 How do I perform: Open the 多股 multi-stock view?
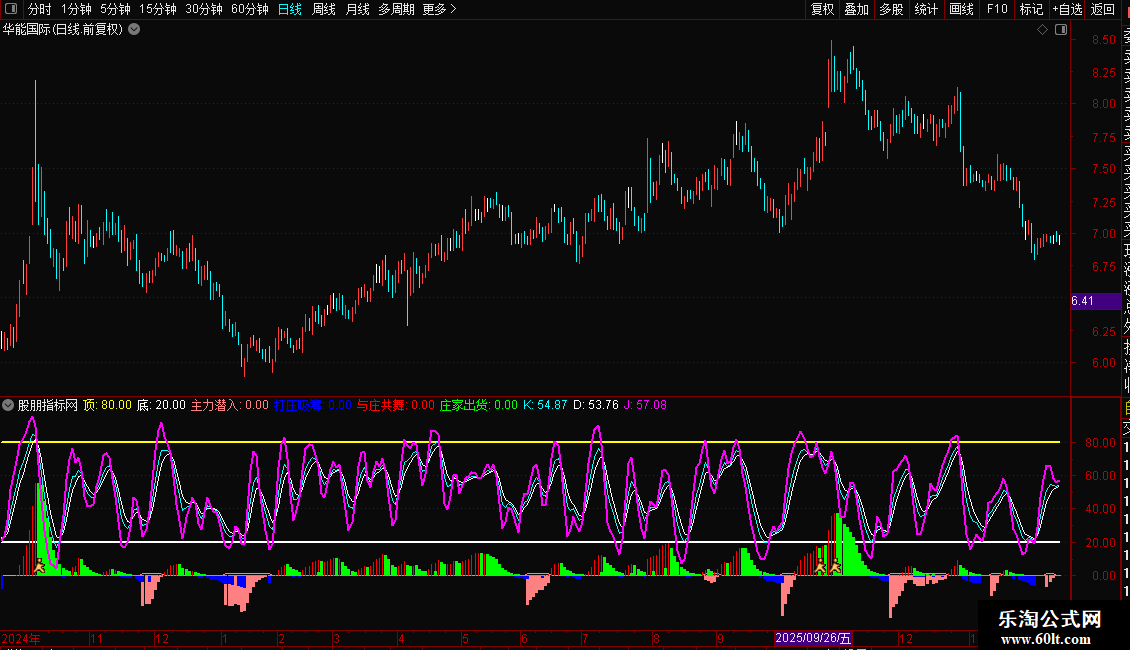(x=891, y=9)
